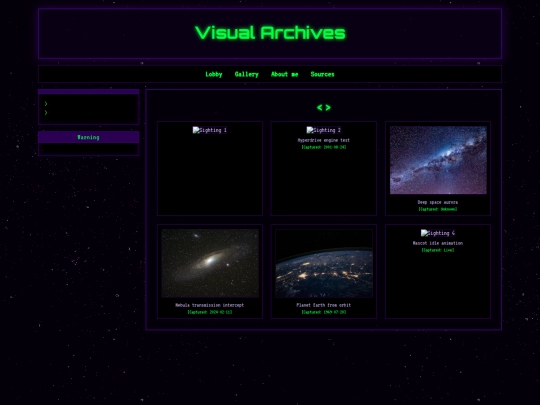Click the Deep space aurora caption
Screen dimensions: 540x405
click(x=438, y=202)
